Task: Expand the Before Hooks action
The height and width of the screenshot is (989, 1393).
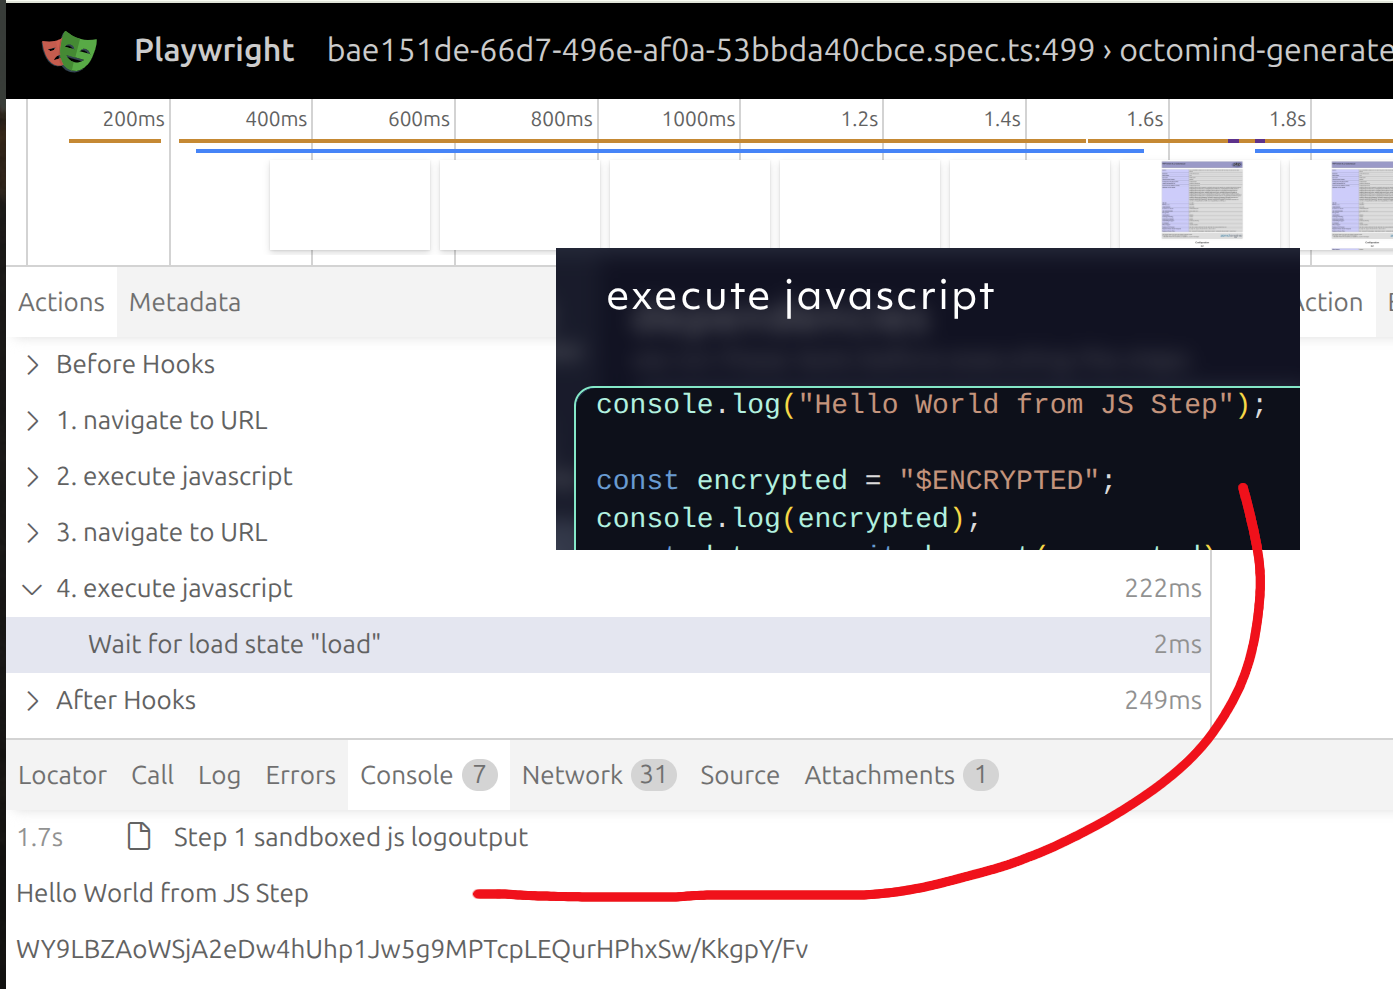Action: tap(33, 364)
